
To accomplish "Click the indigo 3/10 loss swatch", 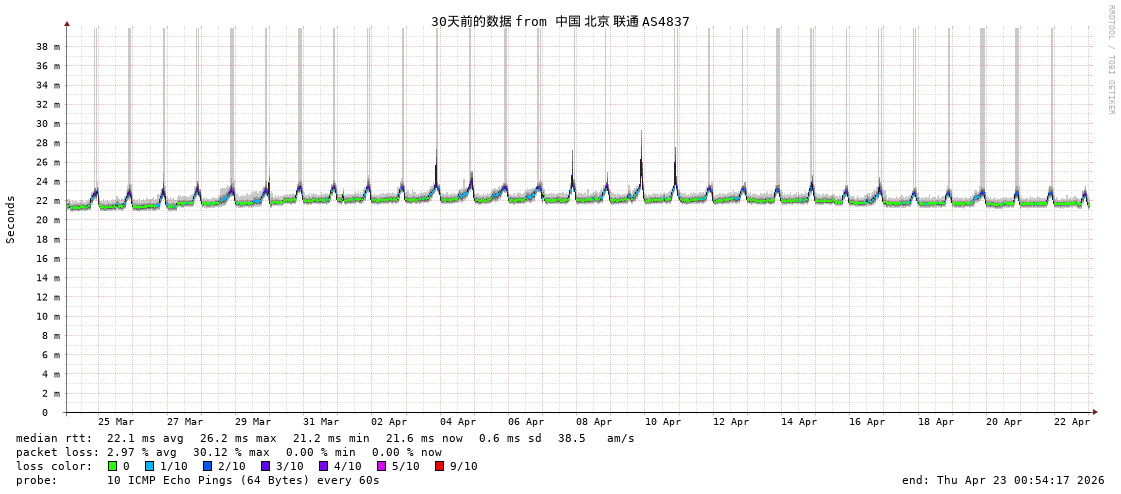I will click(x=266, y=466).
